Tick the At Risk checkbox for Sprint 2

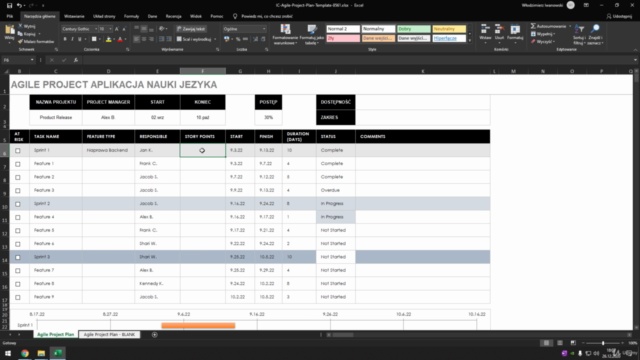[18, 204]
